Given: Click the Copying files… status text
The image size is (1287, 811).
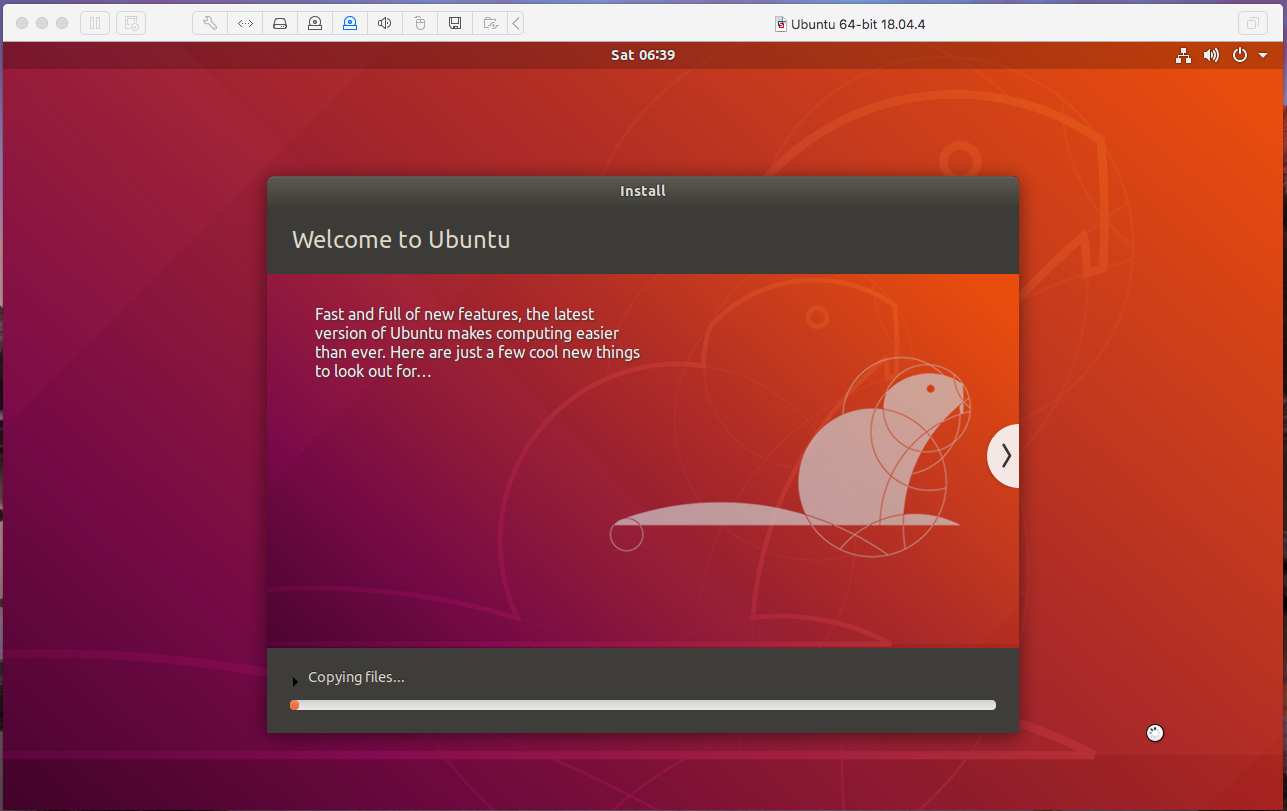Looking at the screenshot, I should tap(356, 677).
